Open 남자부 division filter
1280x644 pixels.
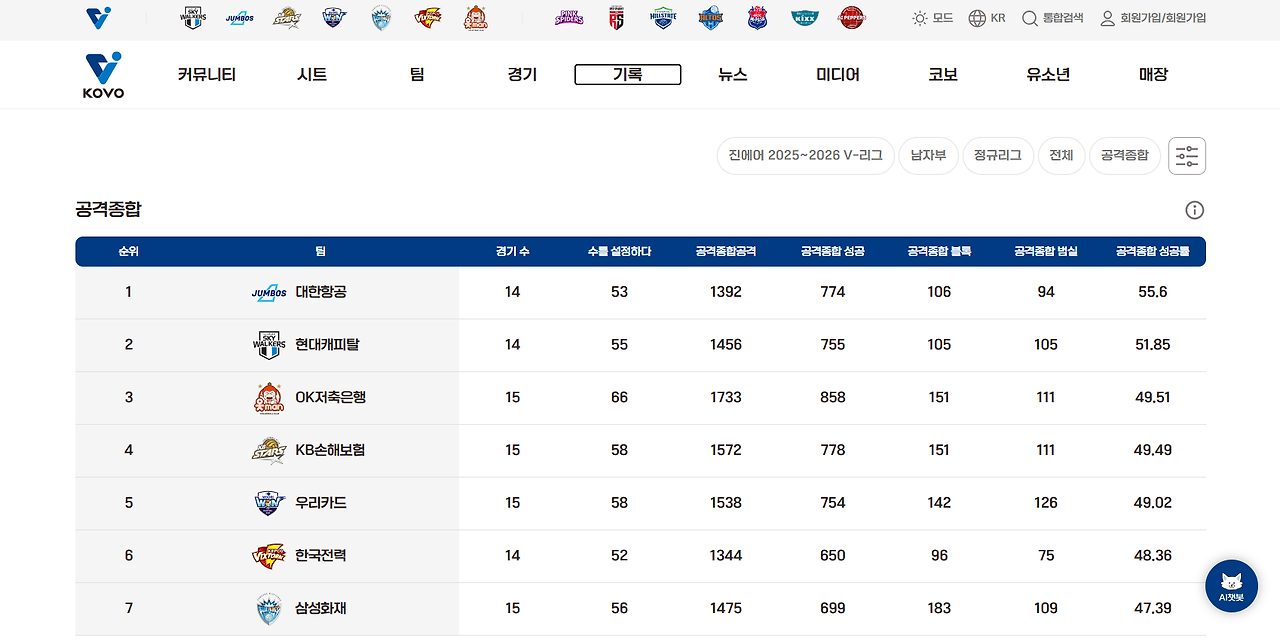click(928, 156)
